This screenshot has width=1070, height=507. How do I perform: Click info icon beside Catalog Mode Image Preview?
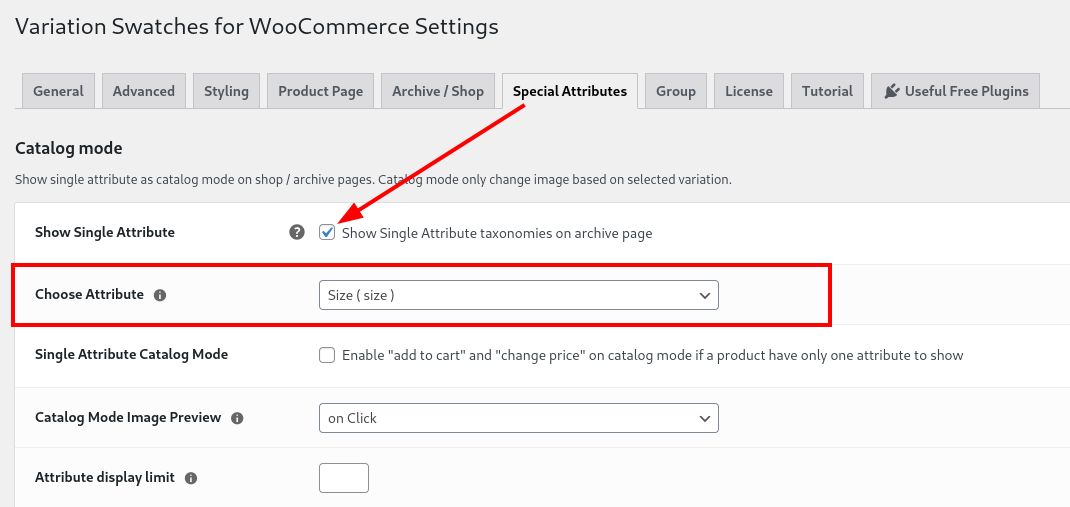point(237,418)
